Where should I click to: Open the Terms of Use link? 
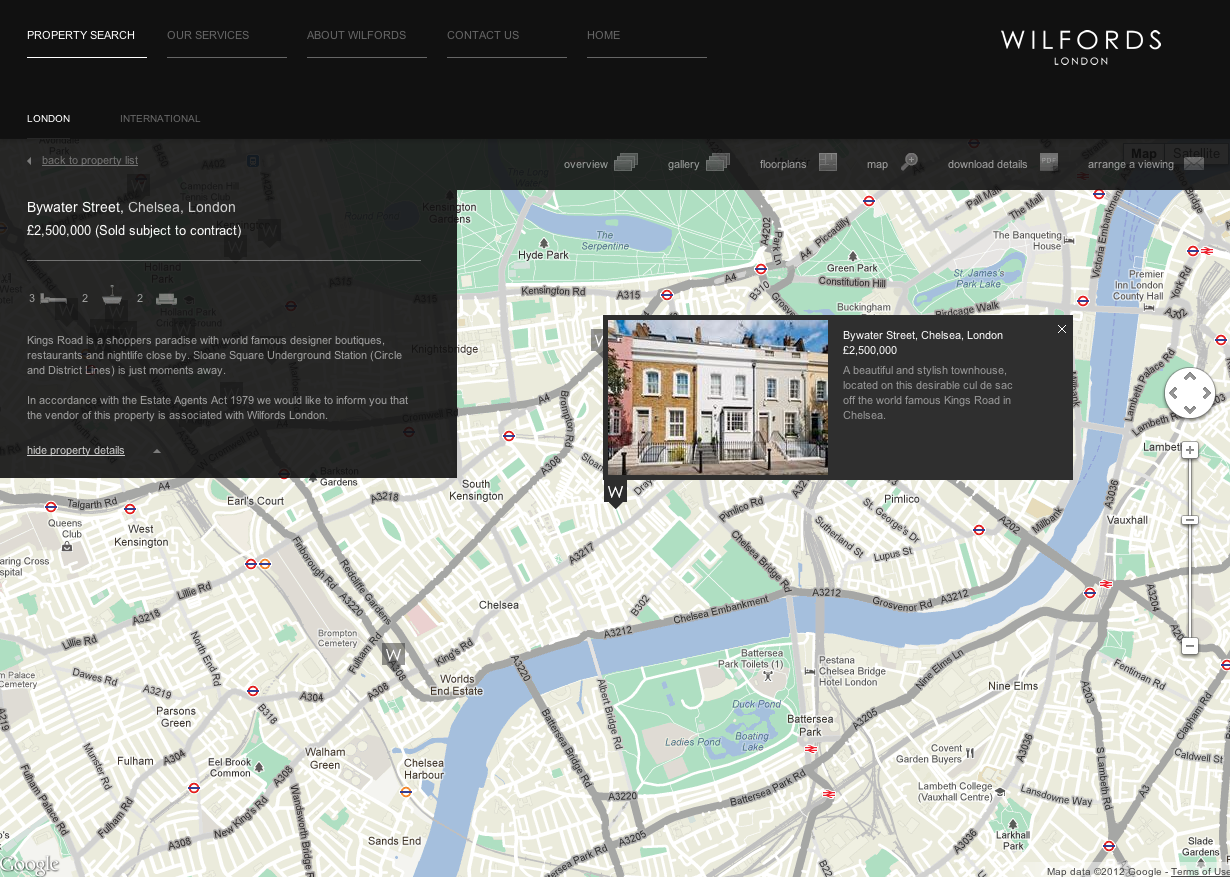(1200, 872)
